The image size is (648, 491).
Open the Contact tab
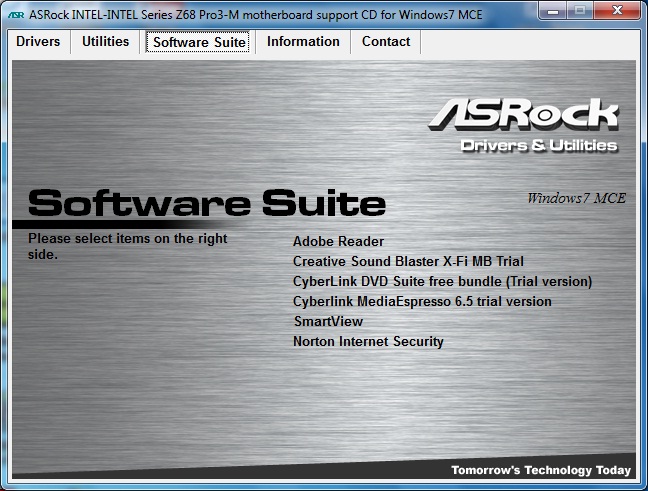[386, 42]
